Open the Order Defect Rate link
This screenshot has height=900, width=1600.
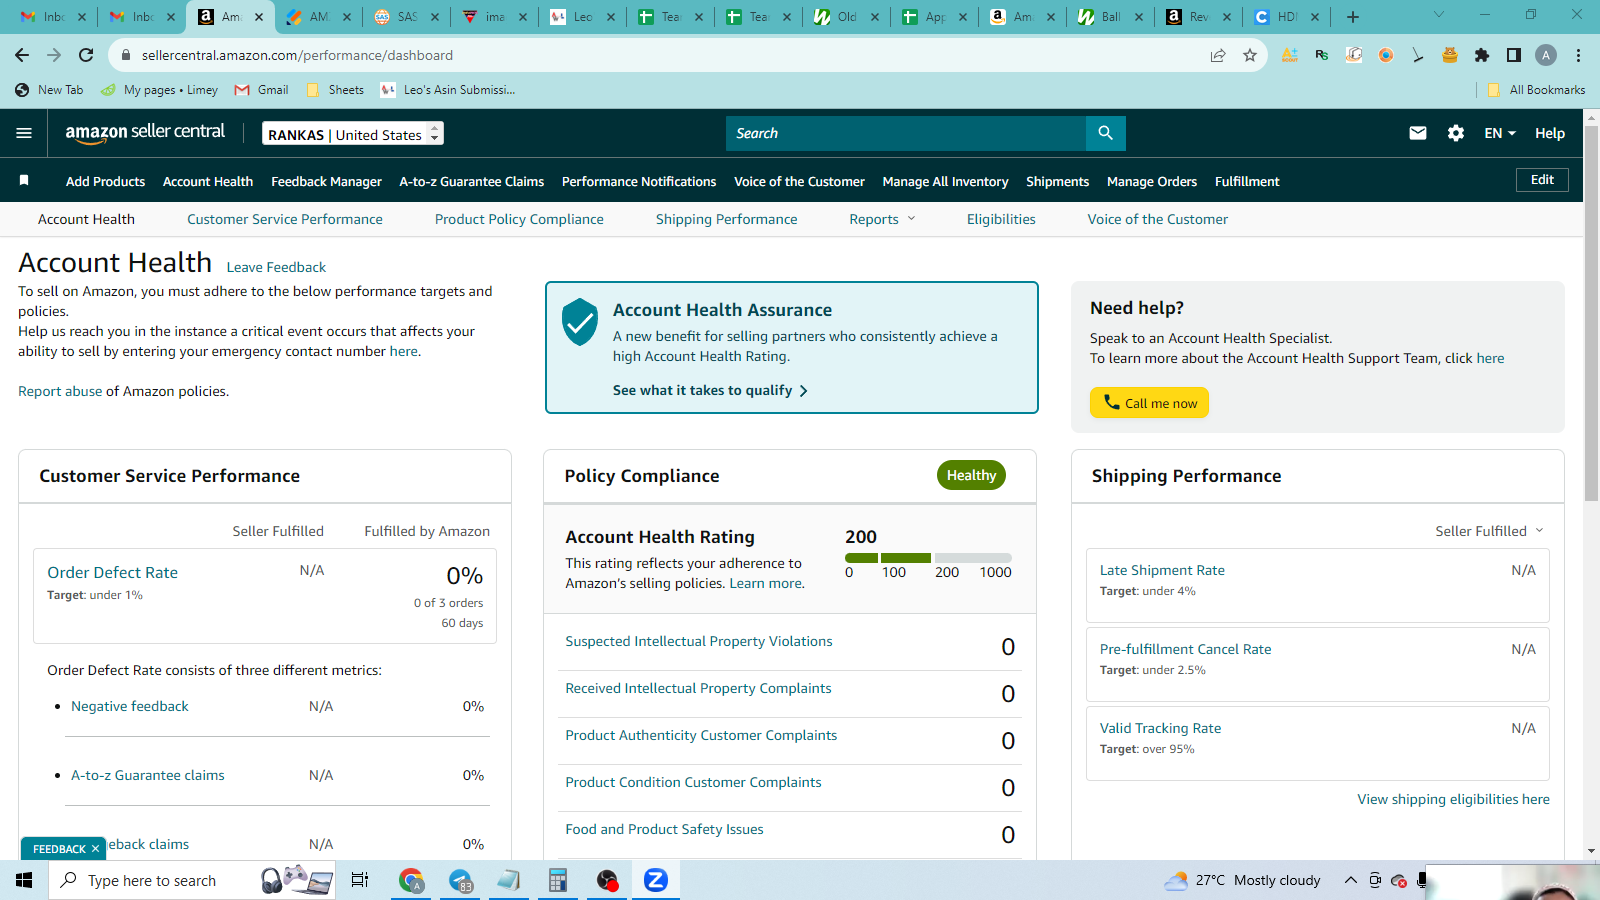112,572
